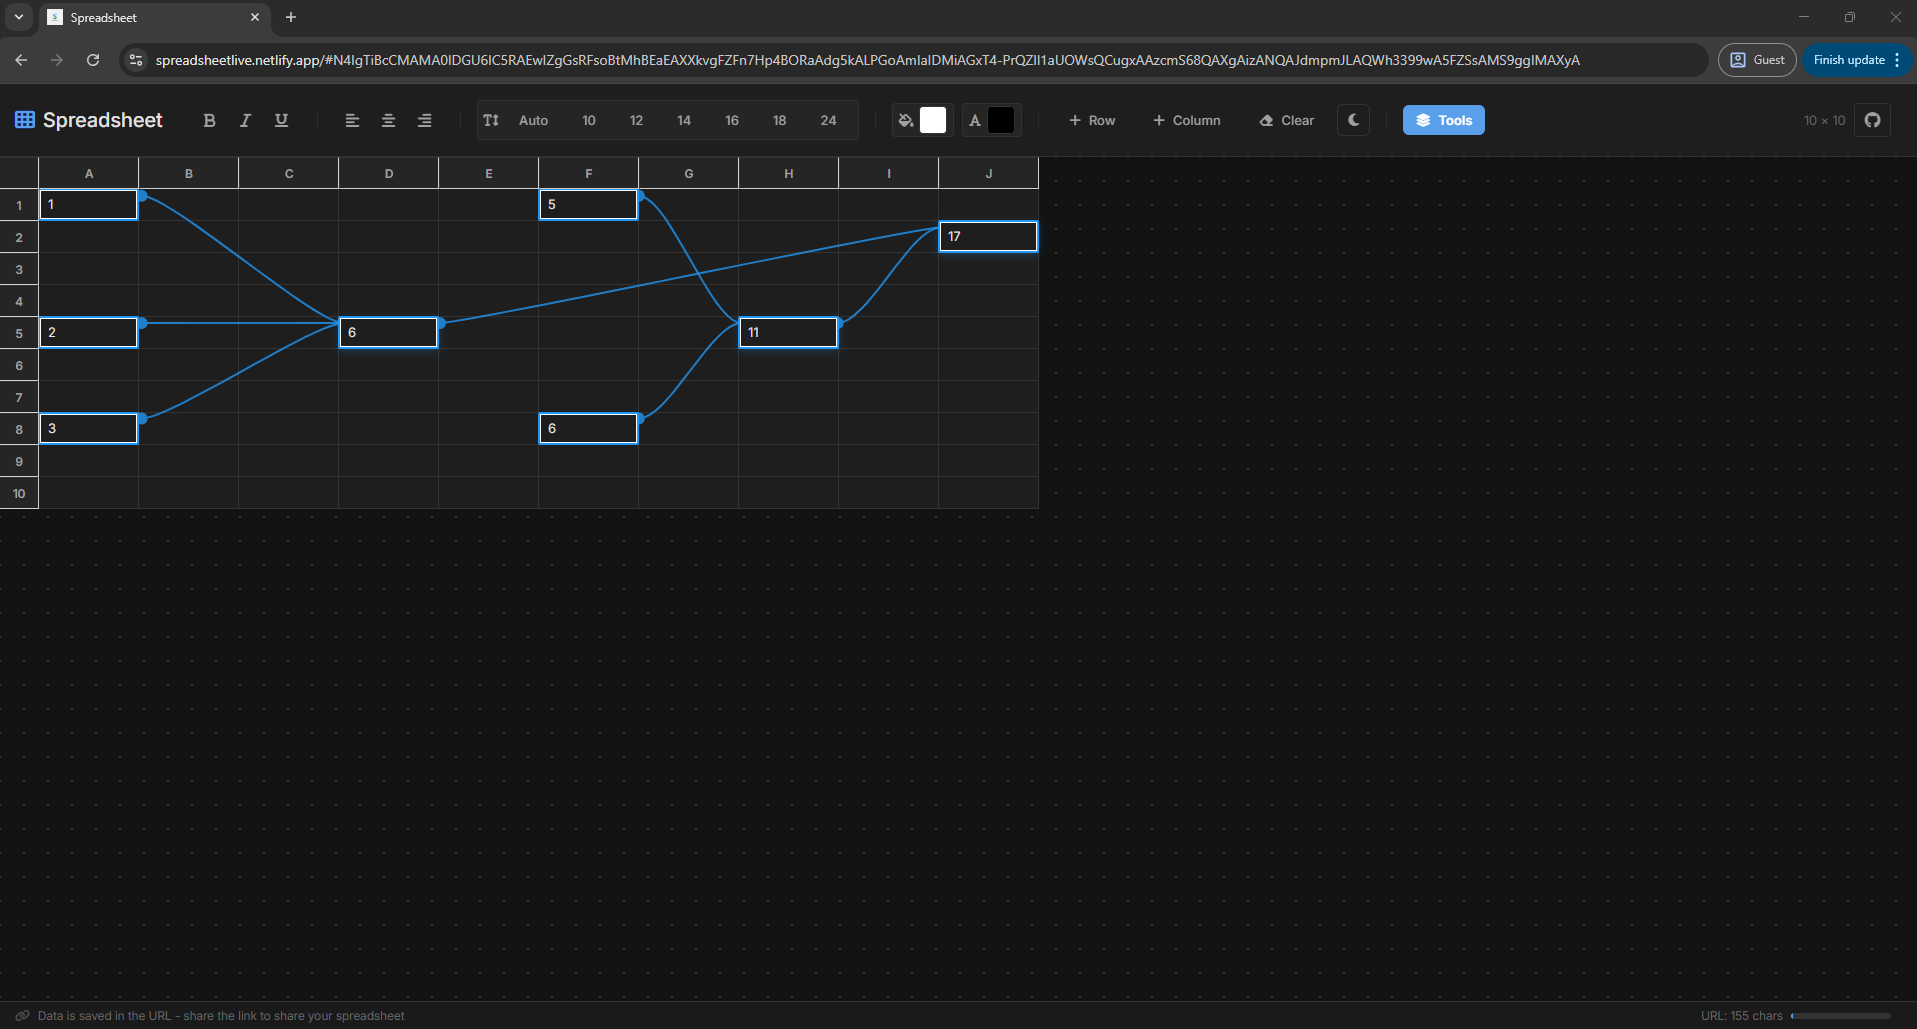This screenshot has height=1029, width=1917.
Task: Select row 1 header
Action: click(x=19, y=205)
